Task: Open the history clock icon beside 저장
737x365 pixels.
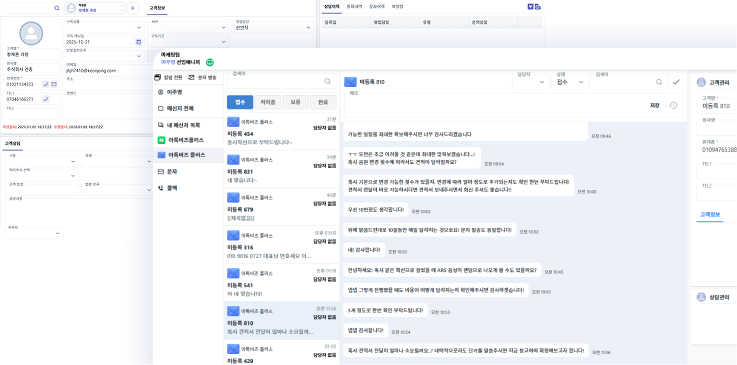Action: point(673,105)
